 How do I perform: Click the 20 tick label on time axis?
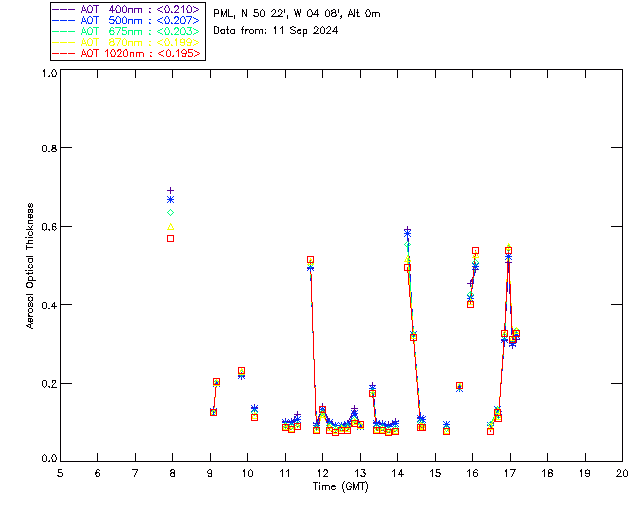pyautogui.click(x=622, y=472)
